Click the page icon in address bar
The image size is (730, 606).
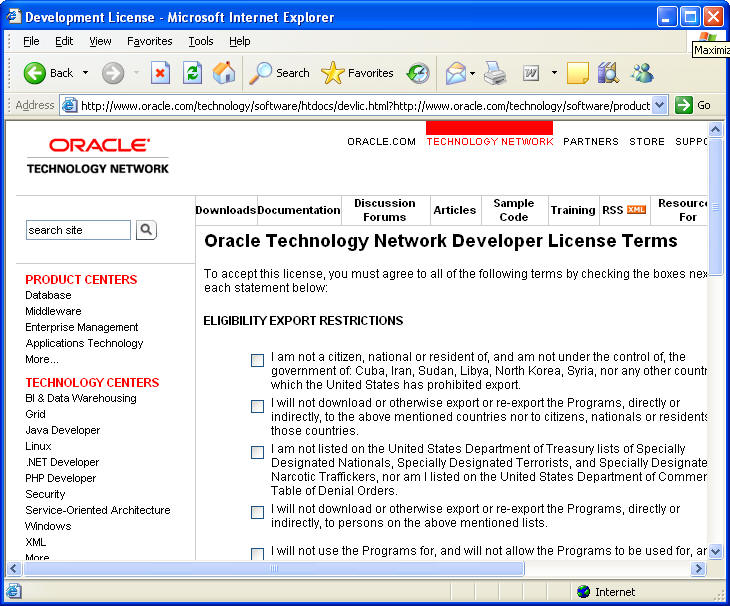coord(70,105)
